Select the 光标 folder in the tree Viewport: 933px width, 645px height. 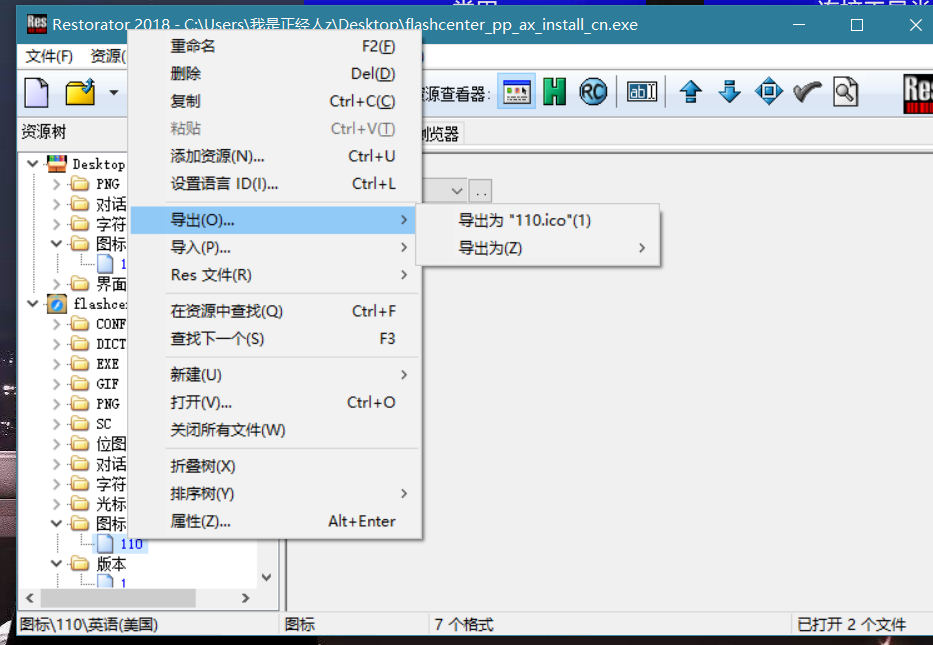click(111, 504)
